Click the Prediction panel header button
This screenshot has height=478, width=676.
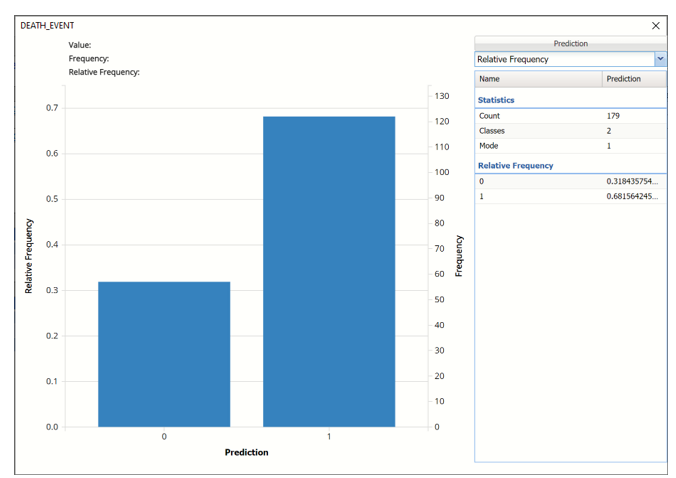[x=570, y=44]
